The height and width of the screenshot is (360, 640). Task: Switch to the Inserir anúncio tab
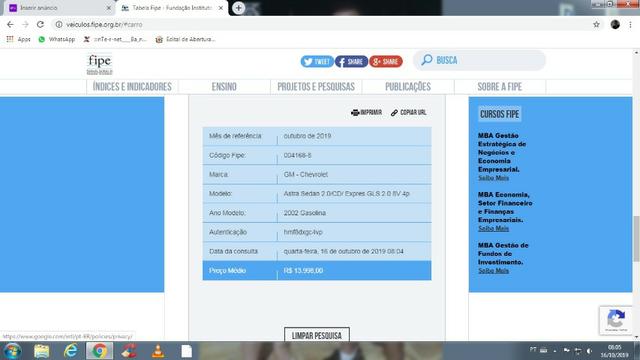point(57,8)
